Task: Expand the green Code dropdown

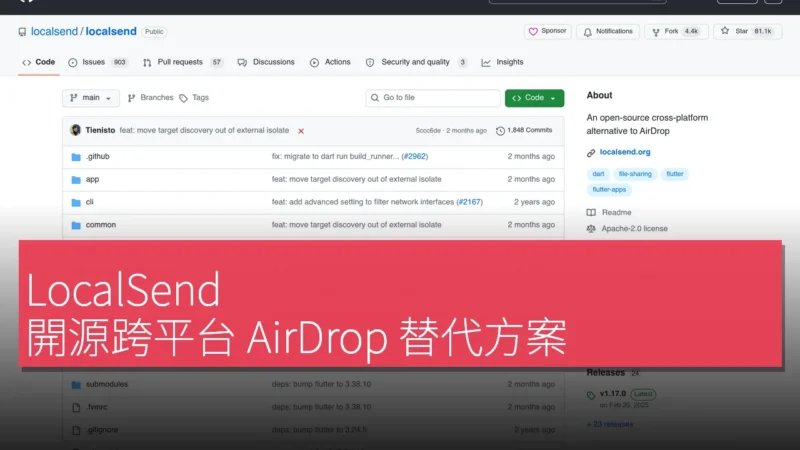Action: coord(534,97)
